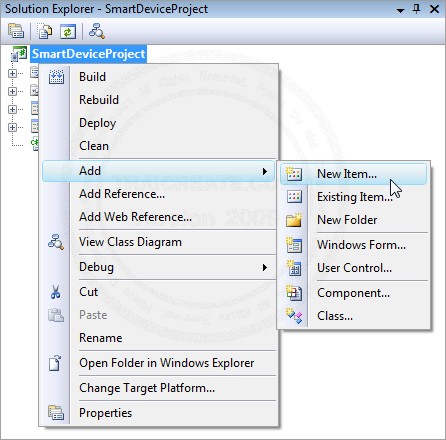Click the disabled Paste entry
The image size is (446, 440).
coord(158,315)
